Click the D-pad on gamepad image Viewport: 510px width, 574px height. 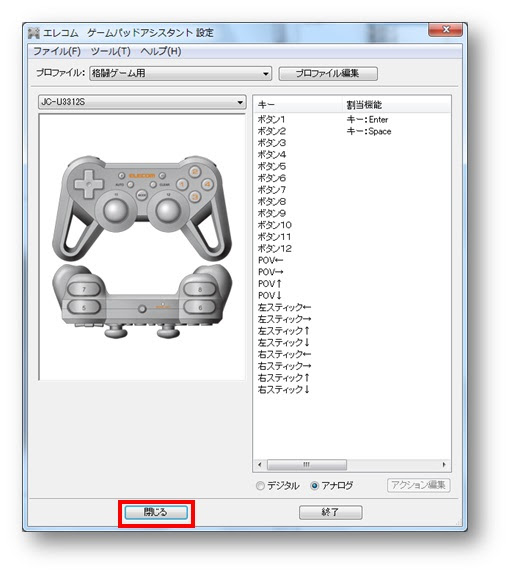click(x=88, y=183)
